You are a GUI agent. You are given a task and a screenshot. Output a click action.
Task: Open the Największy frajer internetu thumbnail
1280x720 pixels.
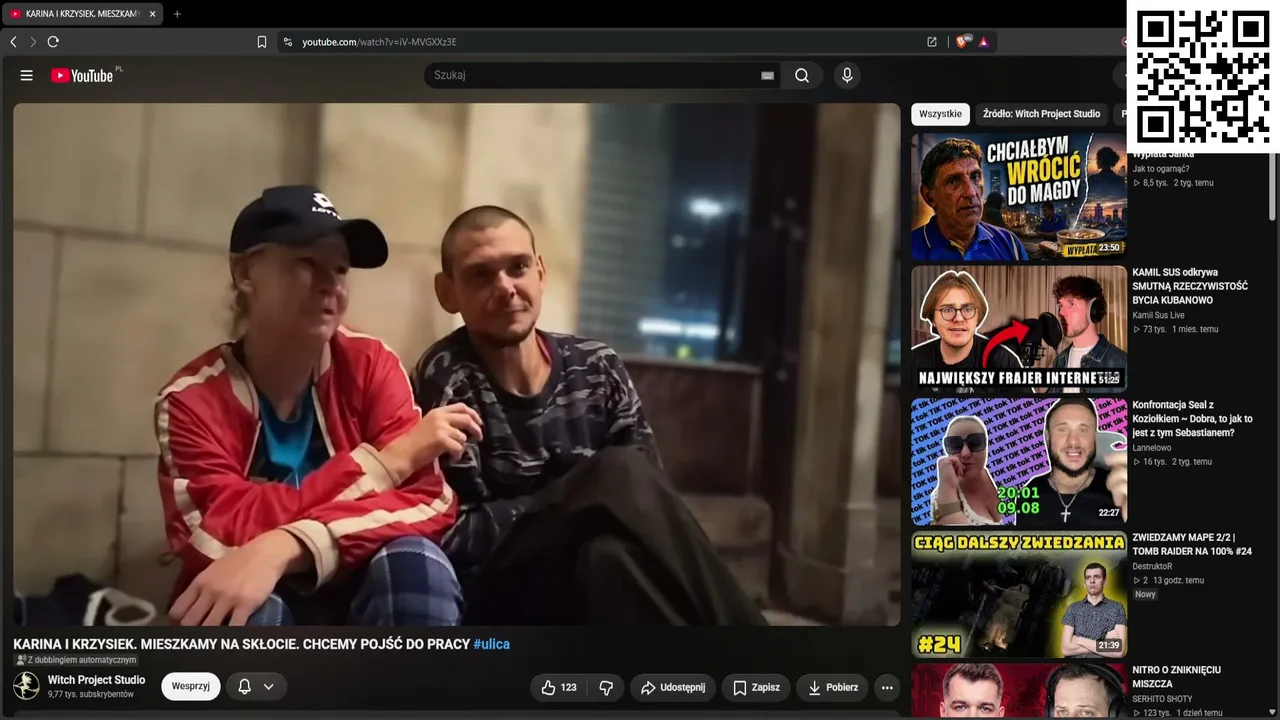[1019, 329]
